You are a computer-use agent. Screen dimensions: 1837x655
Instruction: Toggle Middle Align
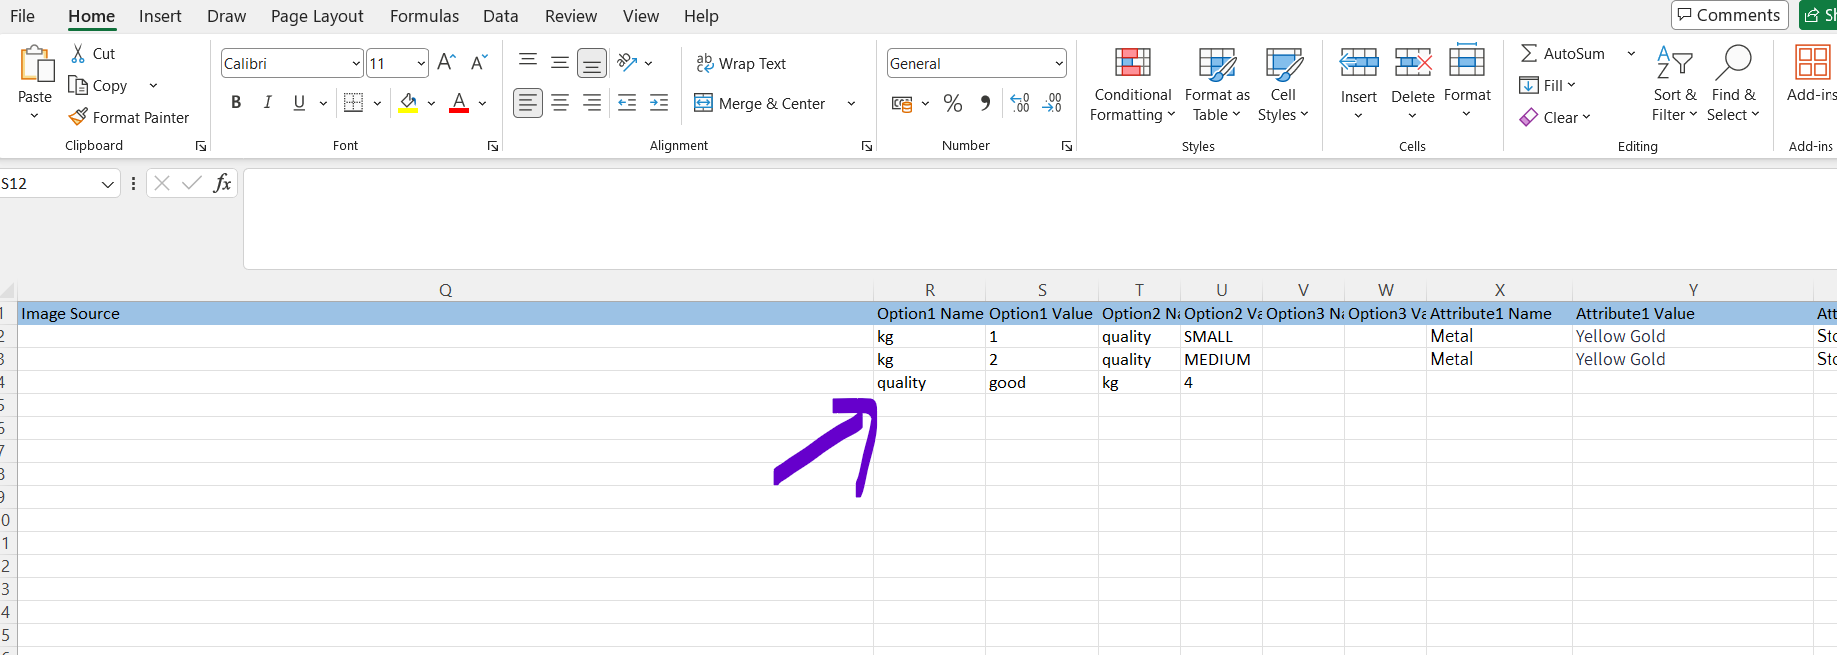click(560, 62)
